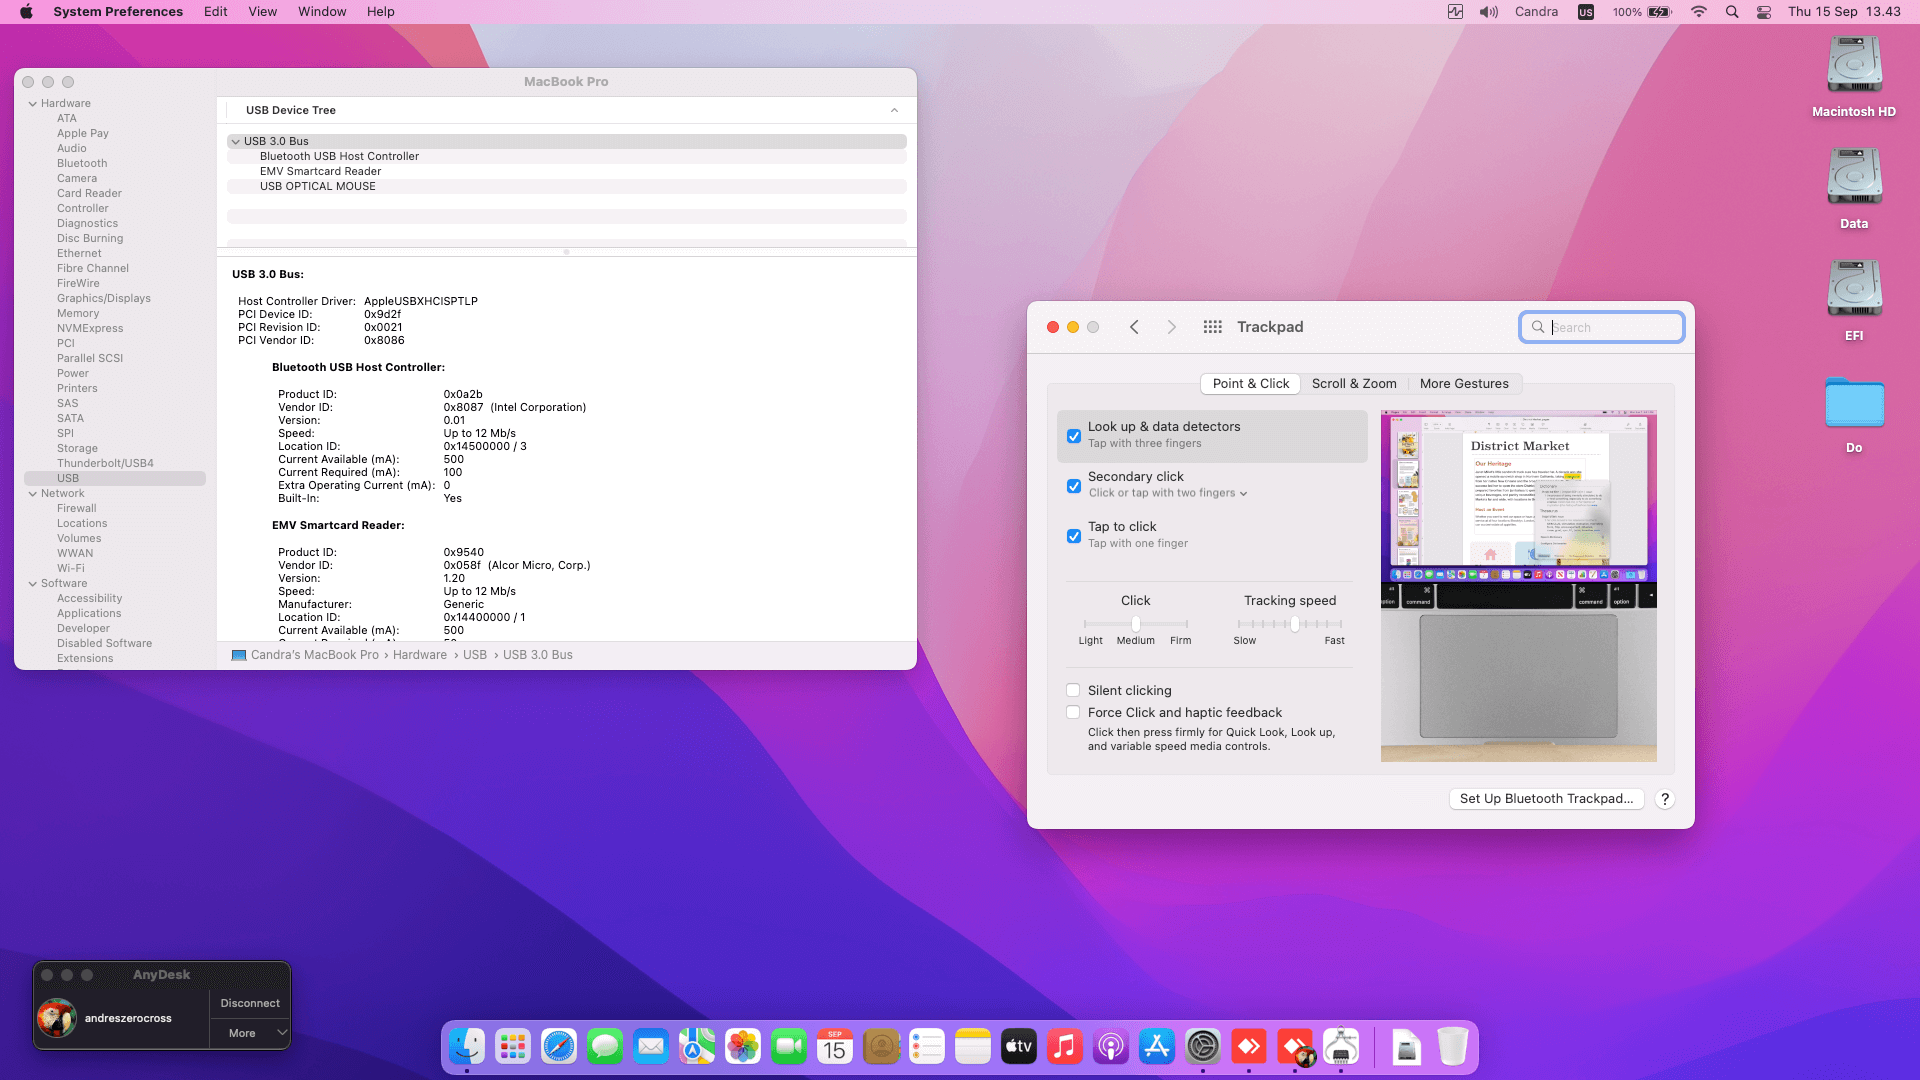
Task: Click Candra's MacBook Pro in path bar
Action: click(314, 655)
